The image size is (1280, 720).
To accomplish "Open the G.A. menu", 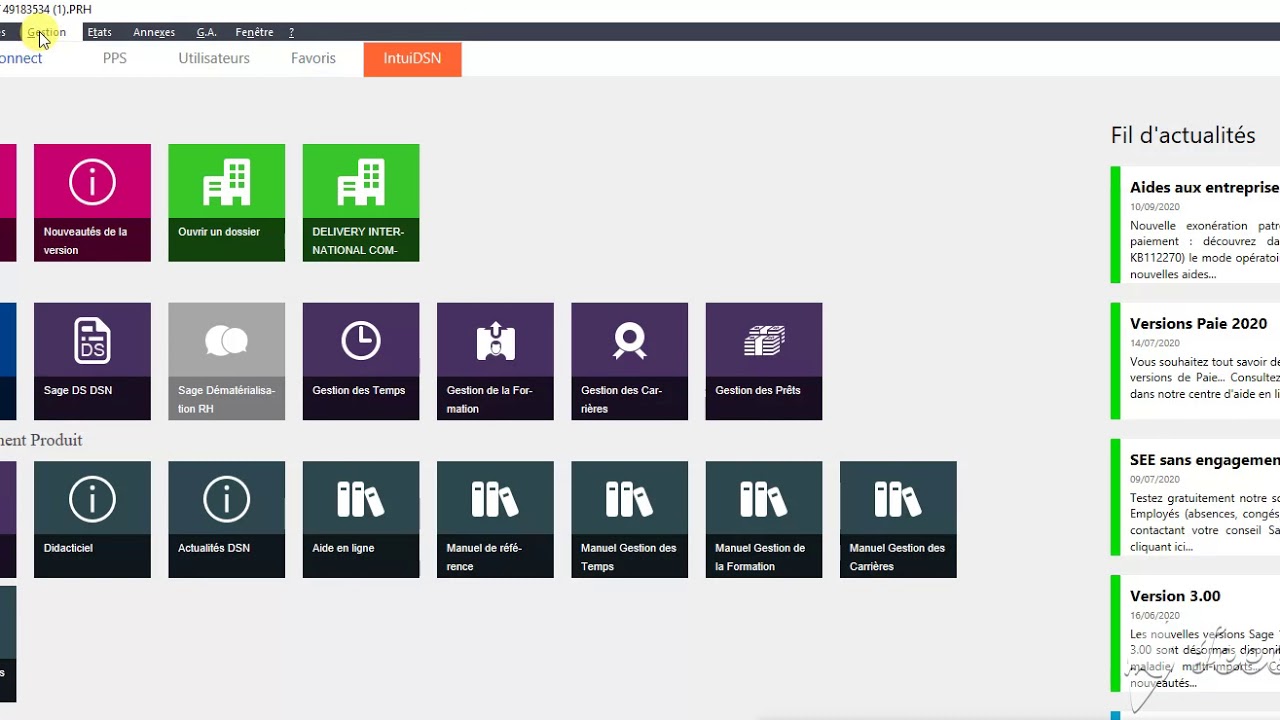I will (206, 32).
